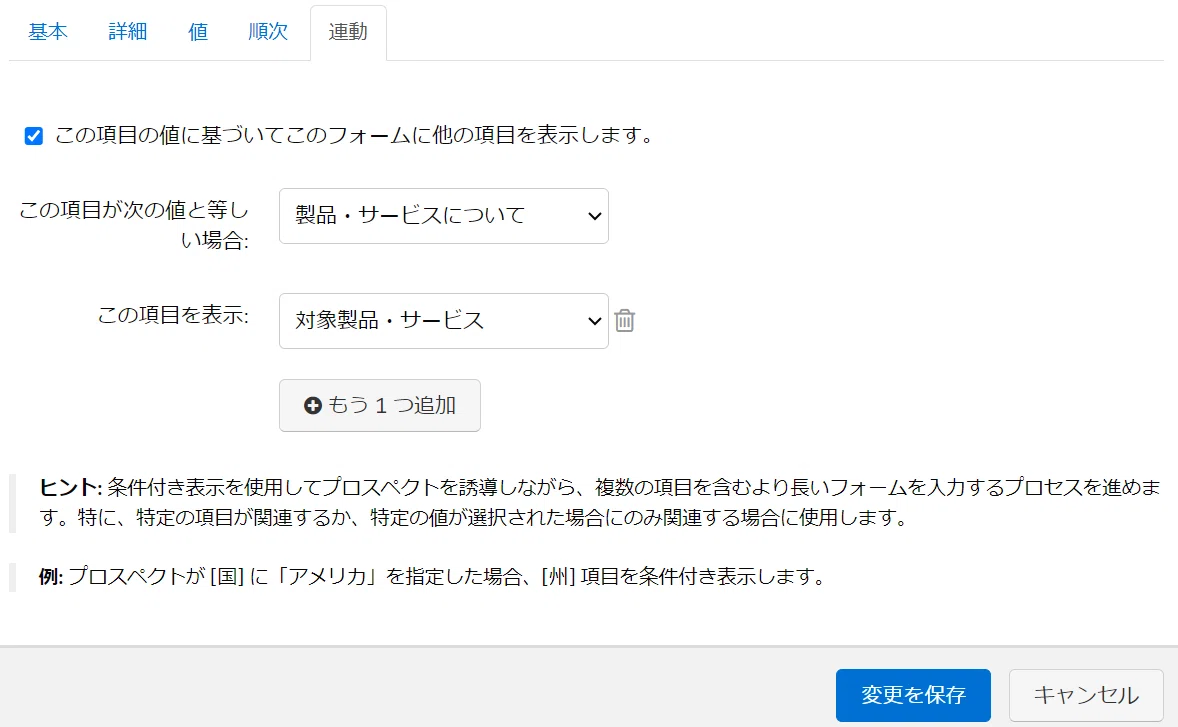The height and width of the screenshot is (727, 1178).
Task: Click the この項目を表示 label
Action: 173,315
